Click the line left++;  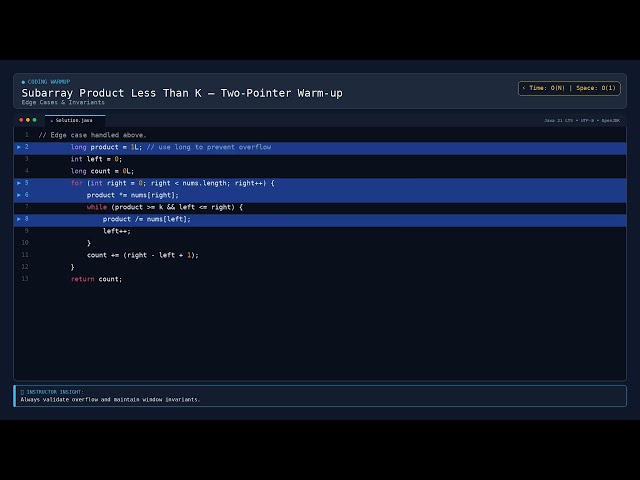117,231
